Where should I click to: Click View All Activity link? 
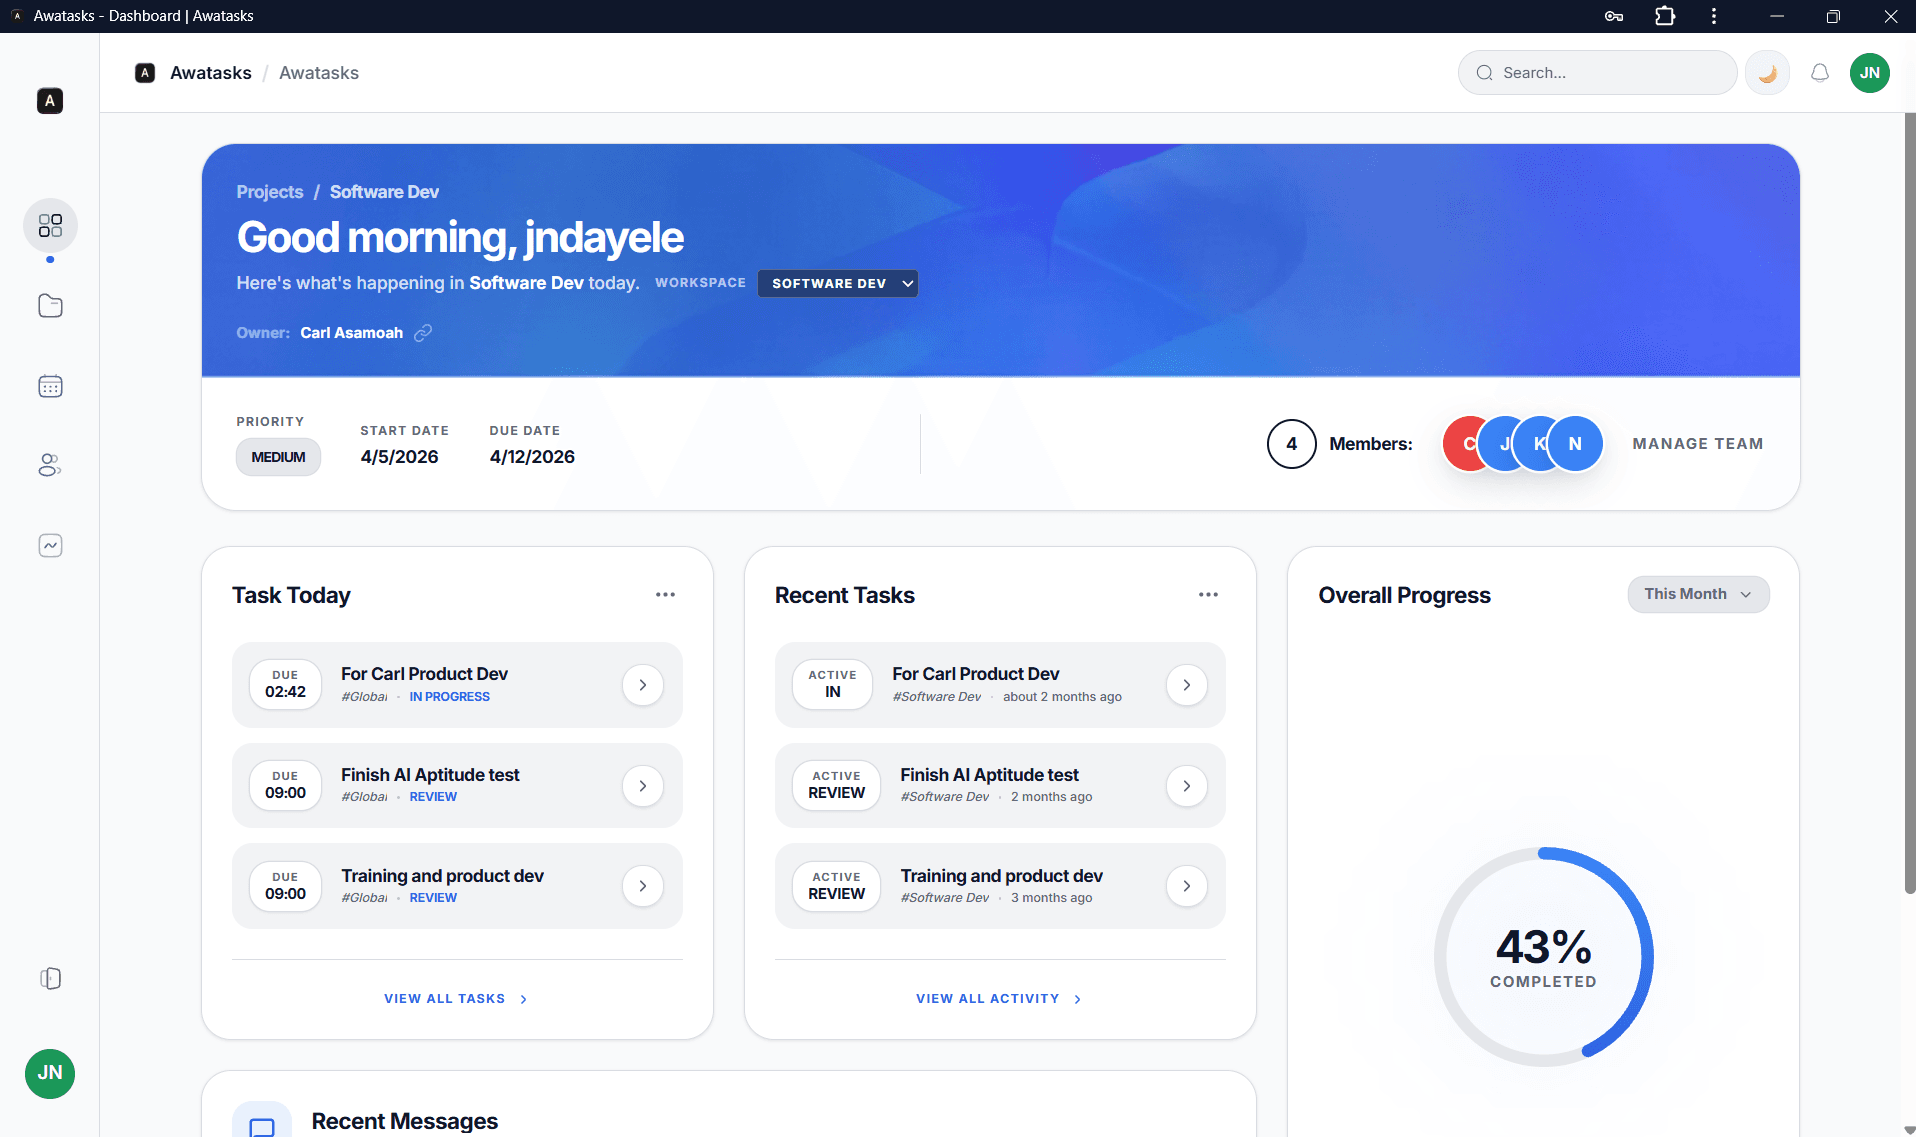(998, 999)
